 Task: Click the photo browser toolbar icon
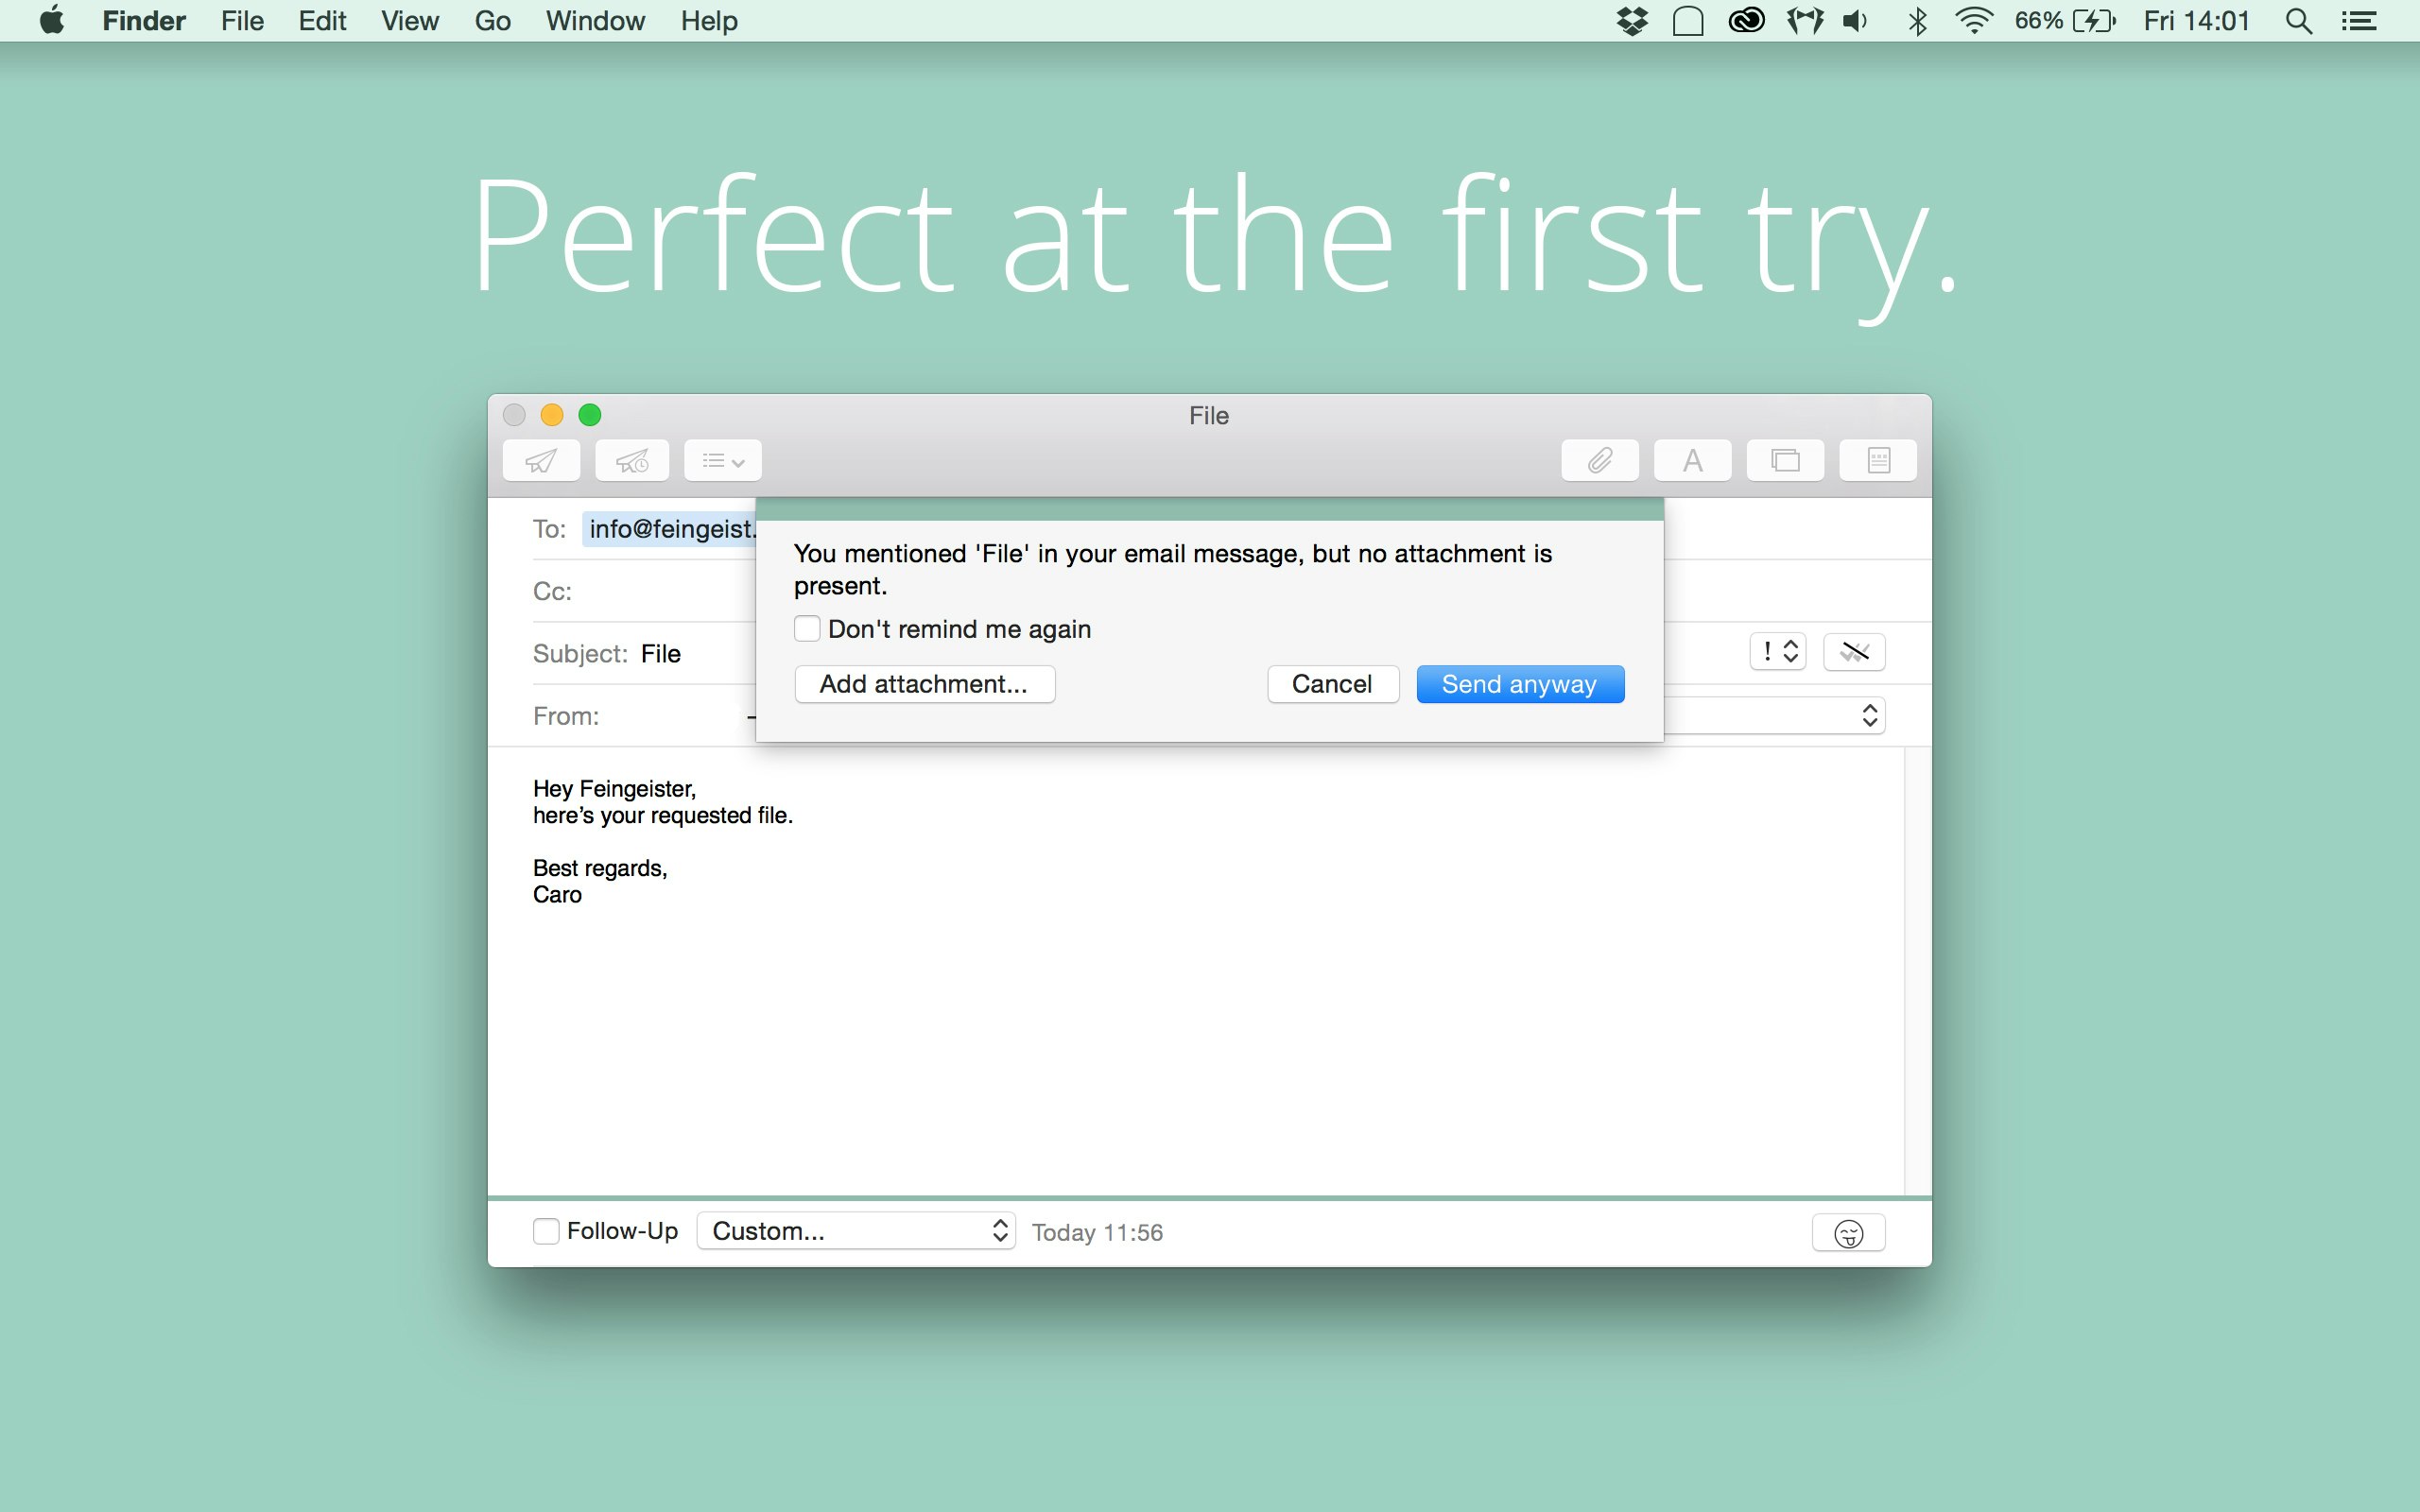[x=1785, y=461]
